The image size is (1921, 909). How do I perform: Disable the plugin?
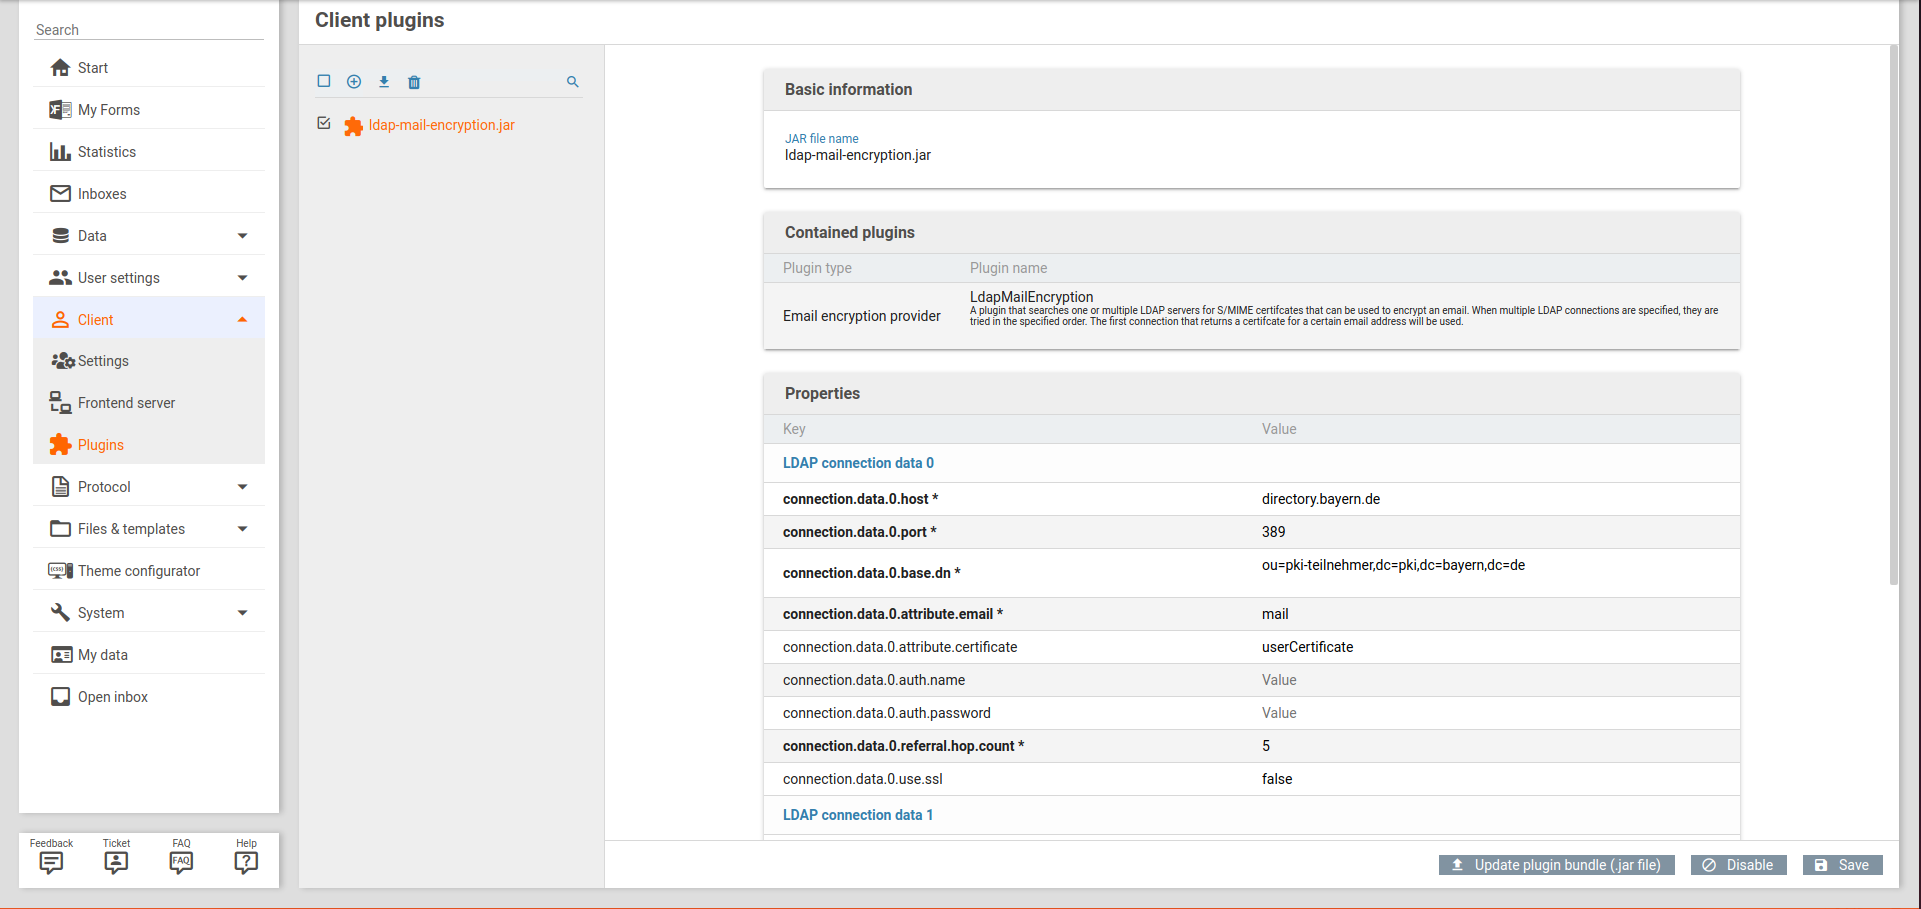pyautogui.click(x=1738, y=865)
